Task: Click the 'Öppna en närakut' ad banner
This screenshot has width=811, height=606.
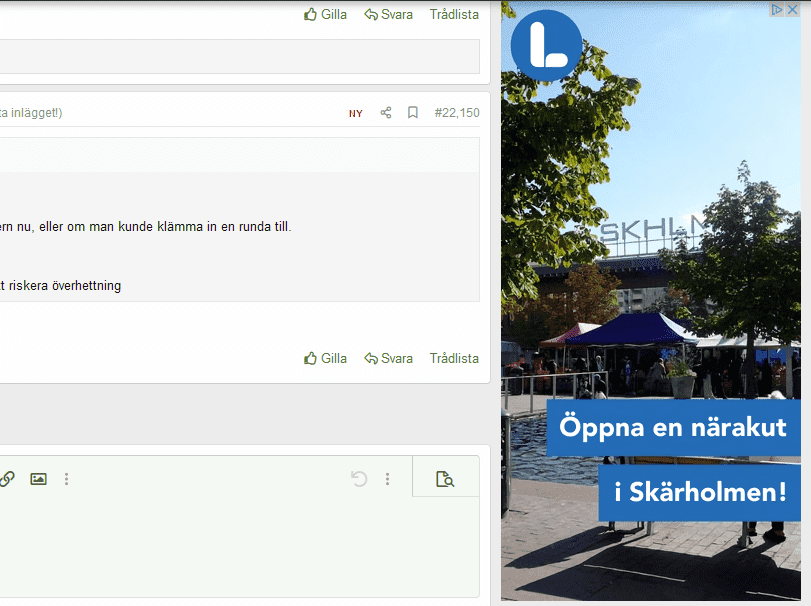Action: pos(673,428)
